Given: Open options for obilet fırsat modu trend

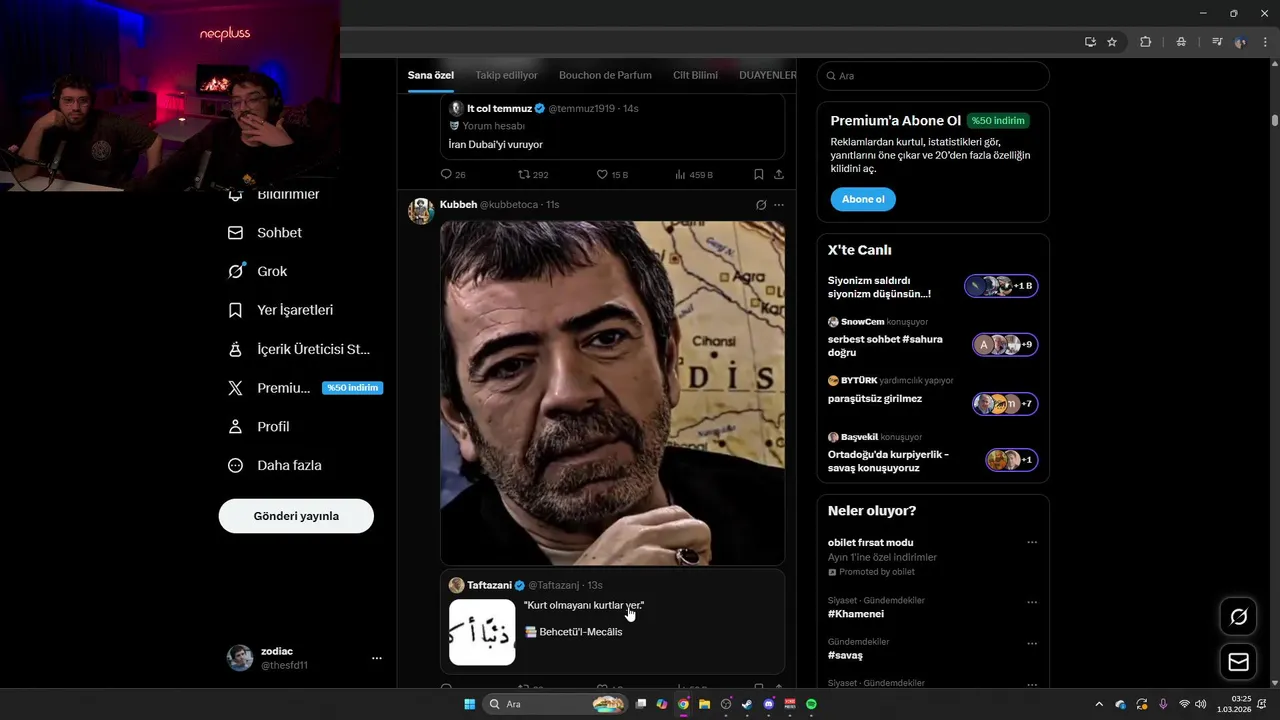Looking at the screenshot, I should click(1032, 543).
